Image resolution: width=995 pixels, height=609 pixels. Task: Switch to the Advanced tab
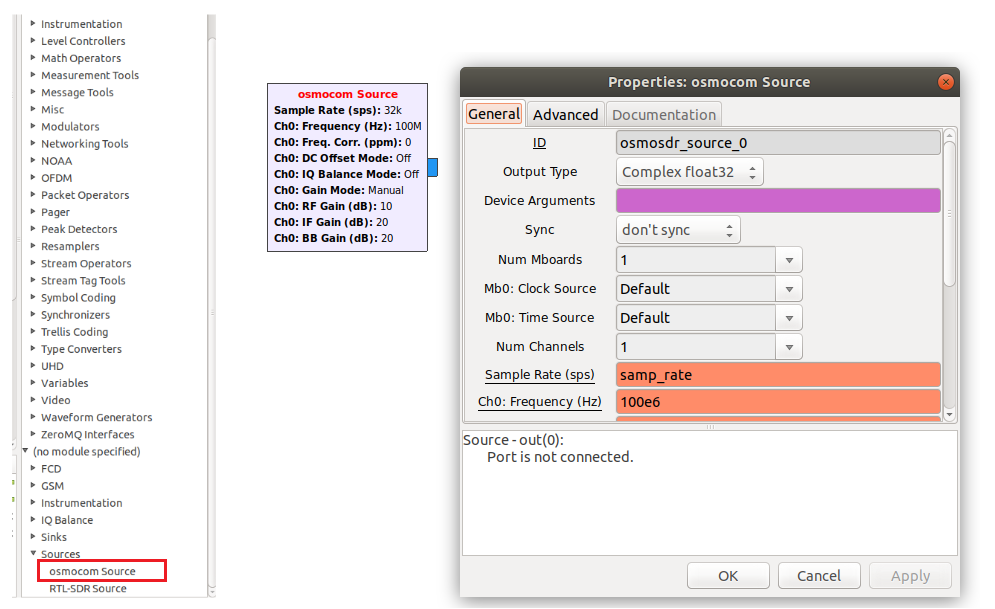(x=565, y=115)
